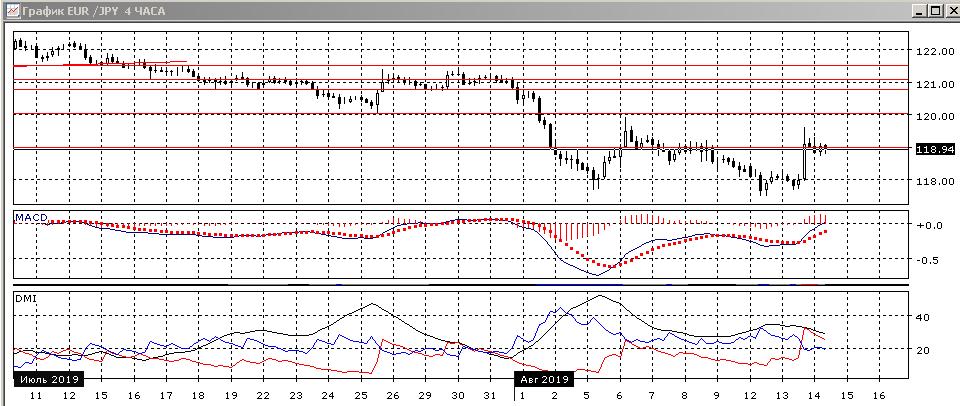This screenshot has width=960, height=406.
Task: Click the 40 level on DMI scale
Action: click(924, 317)
